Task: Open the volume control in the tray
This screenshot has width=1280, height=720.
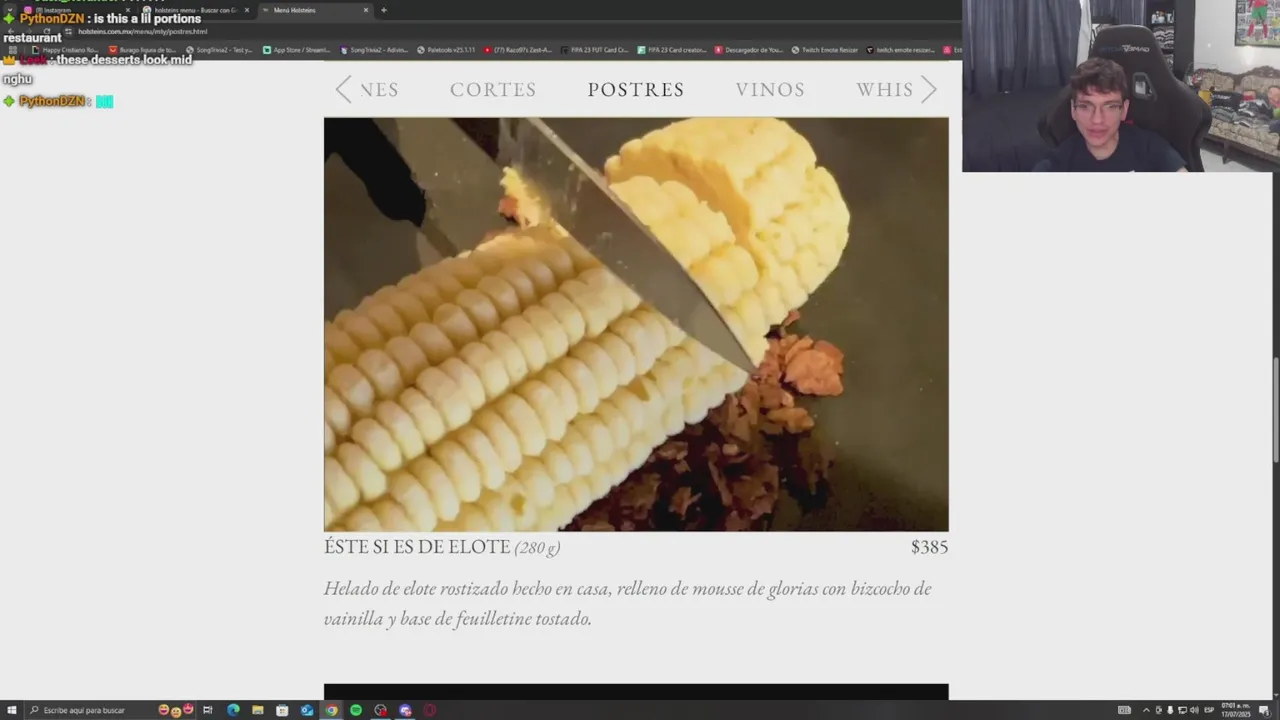Action: coord(1194,710)
